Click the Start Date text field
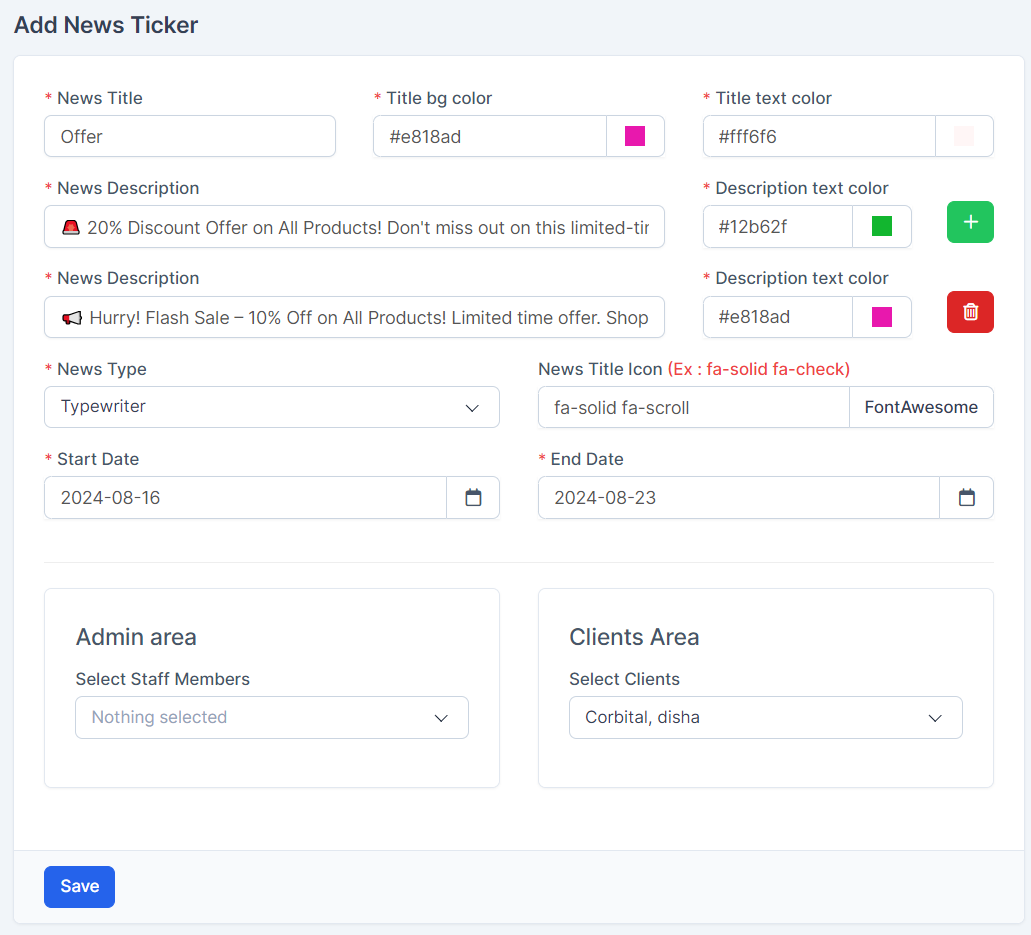Screen dimensions: 1031x935 (x=245, y=498)
